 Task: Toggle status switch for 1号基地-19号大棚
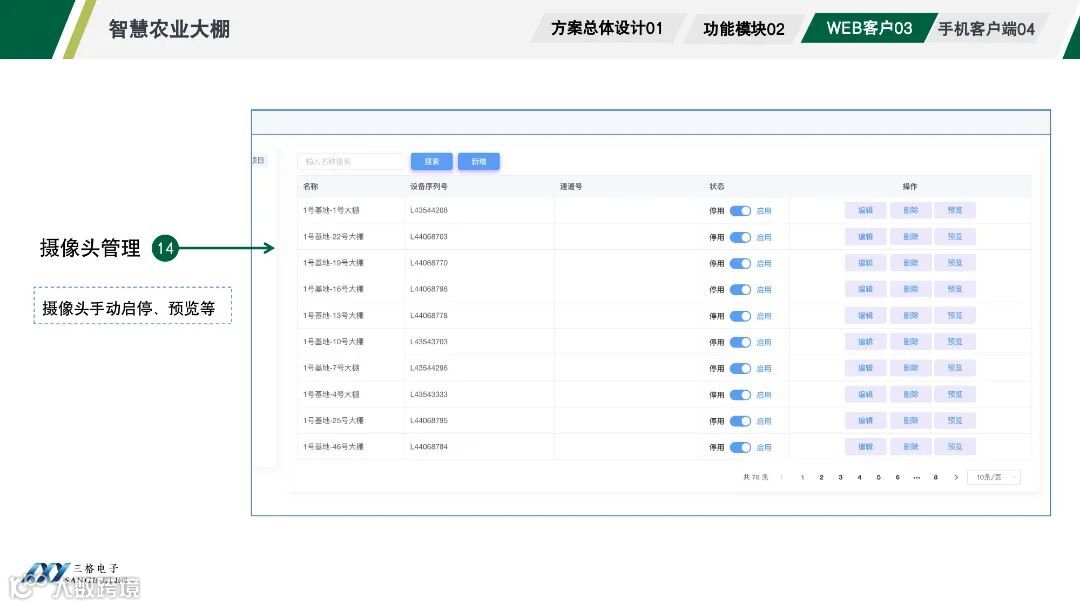pos(740,263)
